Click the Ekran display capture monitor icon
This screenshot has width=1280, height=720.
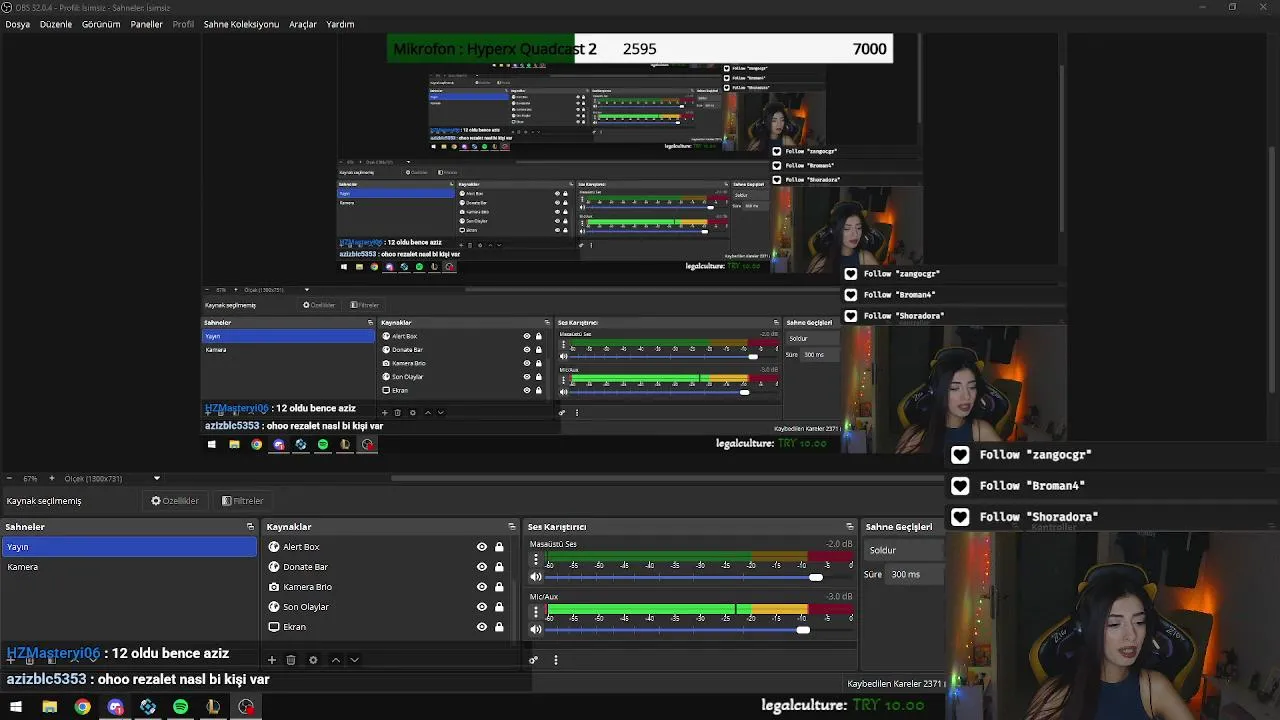274,627
